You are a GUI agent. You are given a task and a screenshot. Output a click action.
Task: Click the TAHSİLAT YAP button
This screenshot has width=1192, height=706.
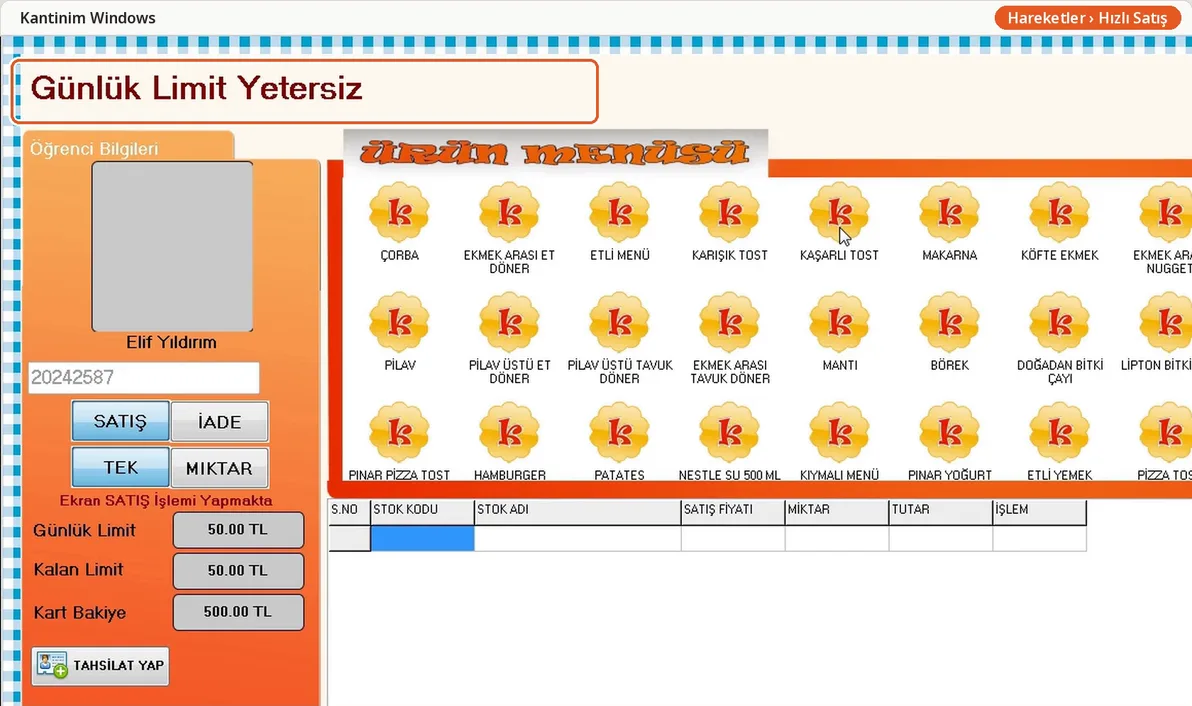click(100, 666)
